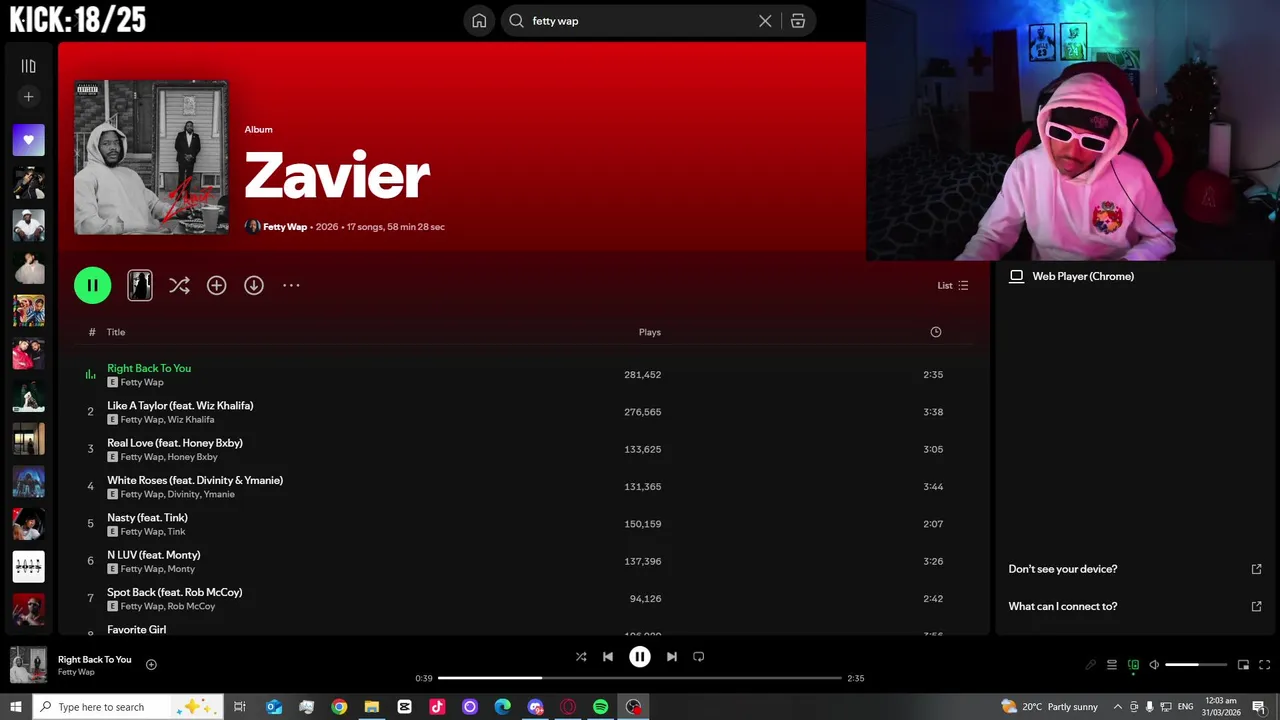1280x720 pixels.
Task: Open Windows Start menu
Action: pyautogui.click(x=15, y=707)
